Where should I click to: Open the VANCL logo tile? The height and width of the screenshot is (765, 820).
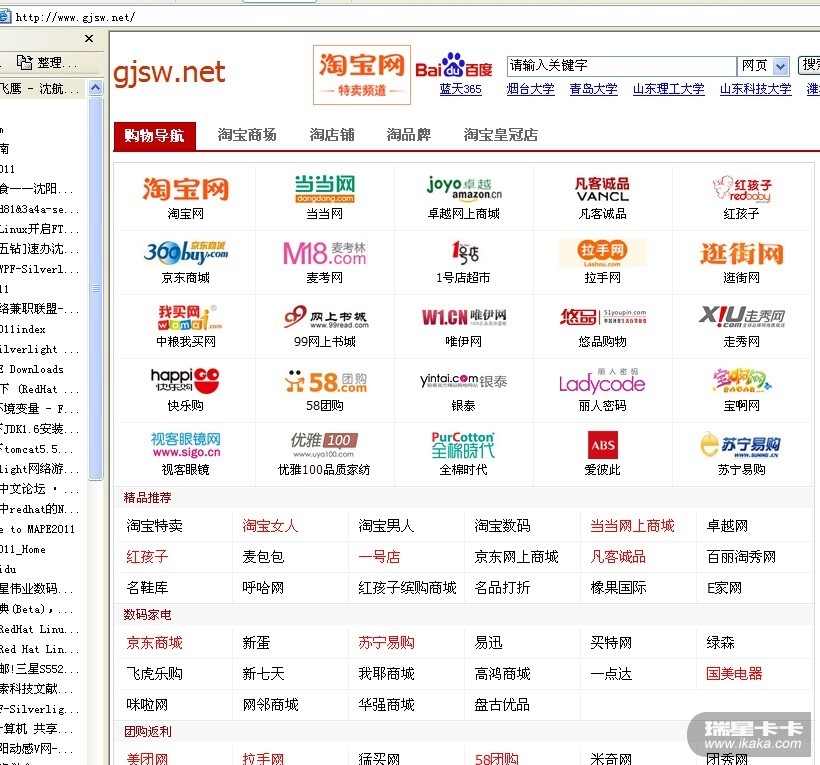(x=602, y=189)
